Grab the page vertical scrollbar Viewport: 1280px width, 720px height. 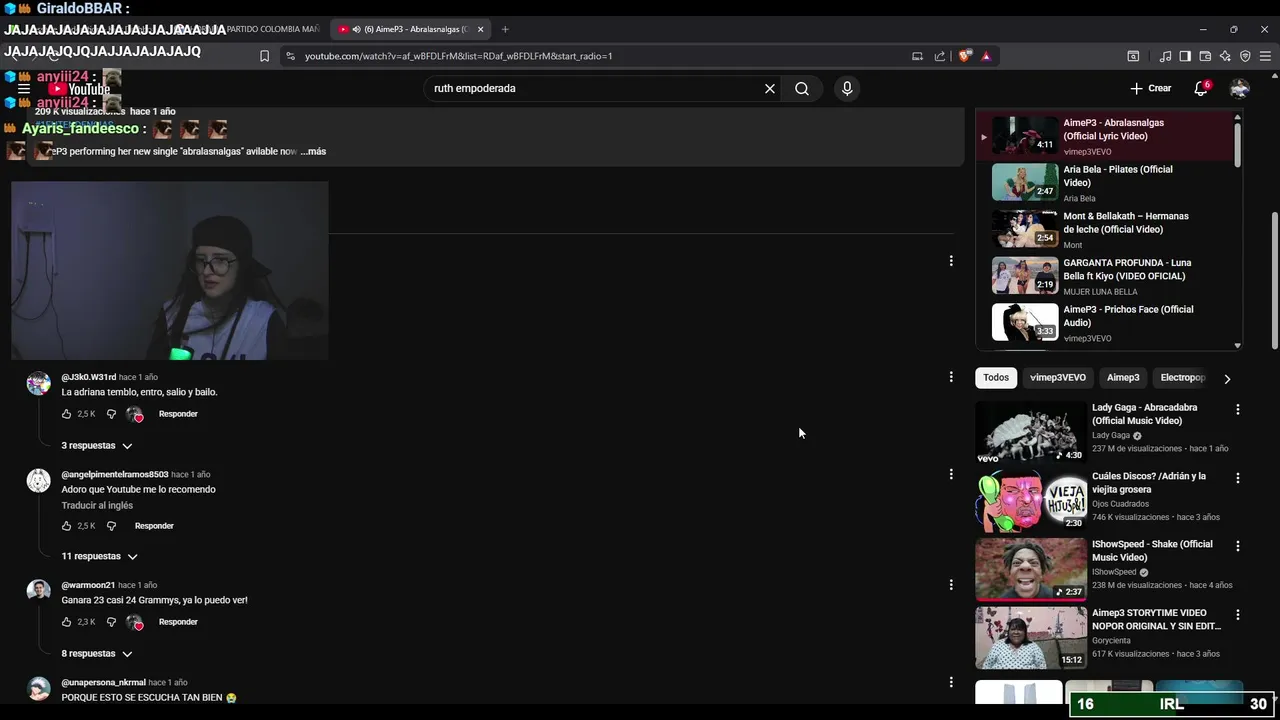[1274, 280]
